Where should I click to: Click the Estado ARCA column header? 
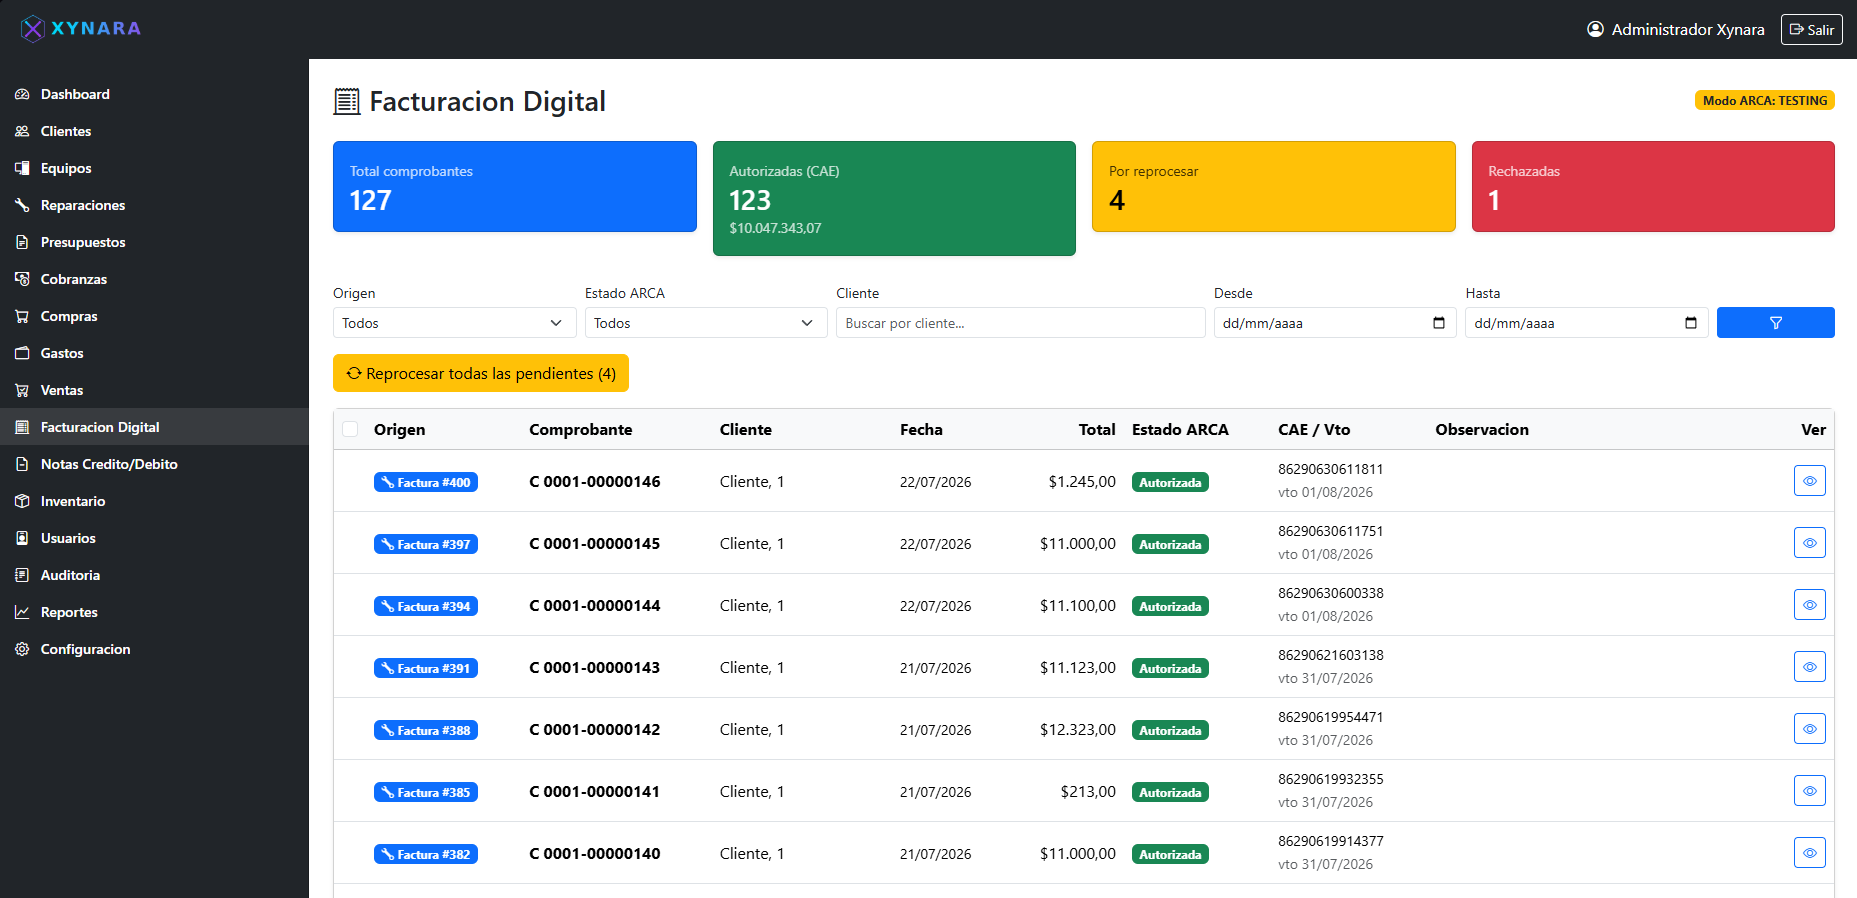[1180, 429]
